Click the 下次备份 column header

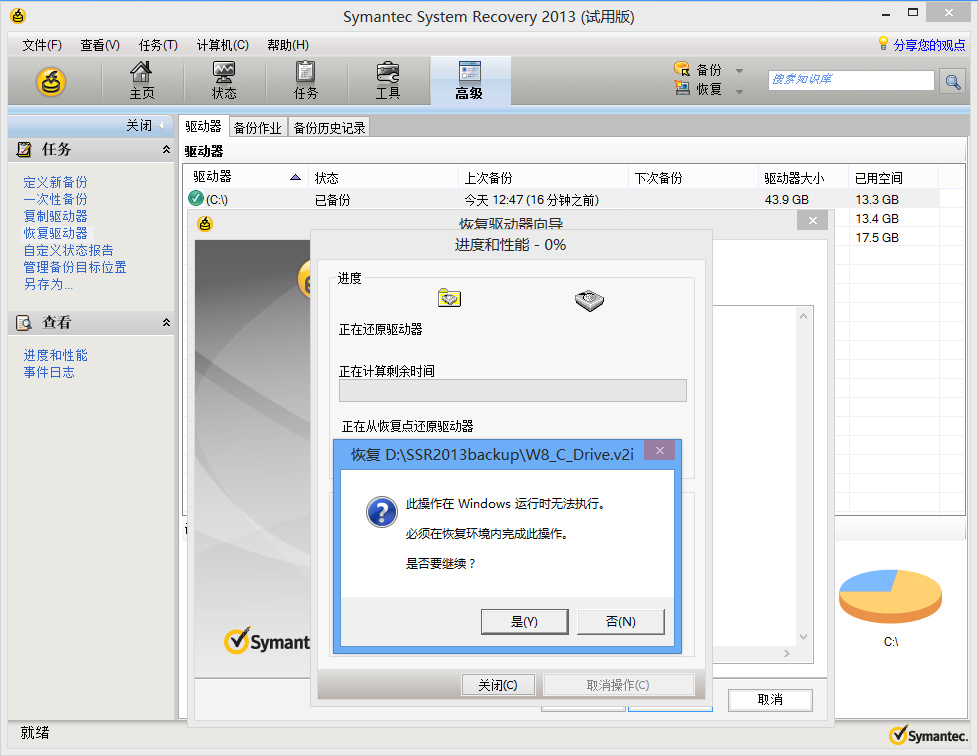pos(694,177)
